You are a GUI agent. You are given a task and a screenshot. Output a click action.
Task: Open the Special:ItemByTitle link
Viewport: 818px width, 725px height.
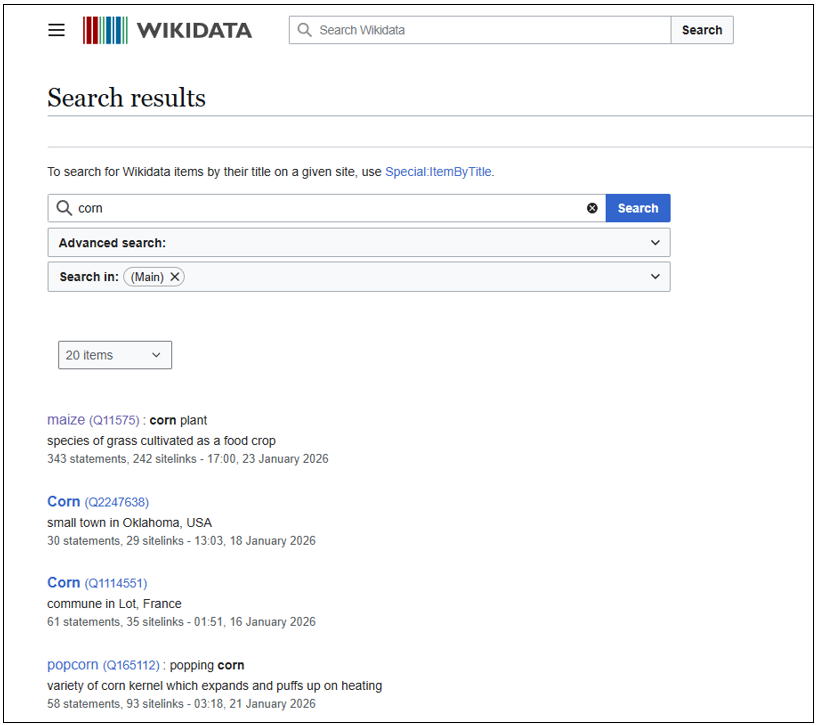pyautogui.click(x=438, y=172)
